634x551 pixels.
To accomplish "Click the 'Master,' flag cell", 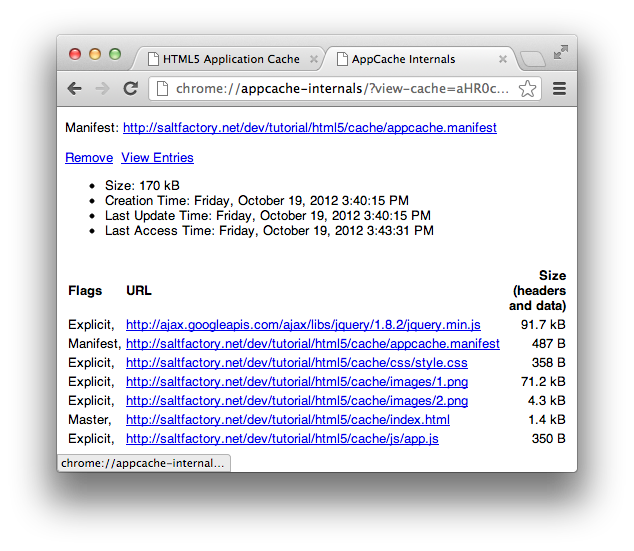I will (x=90, y=420).
